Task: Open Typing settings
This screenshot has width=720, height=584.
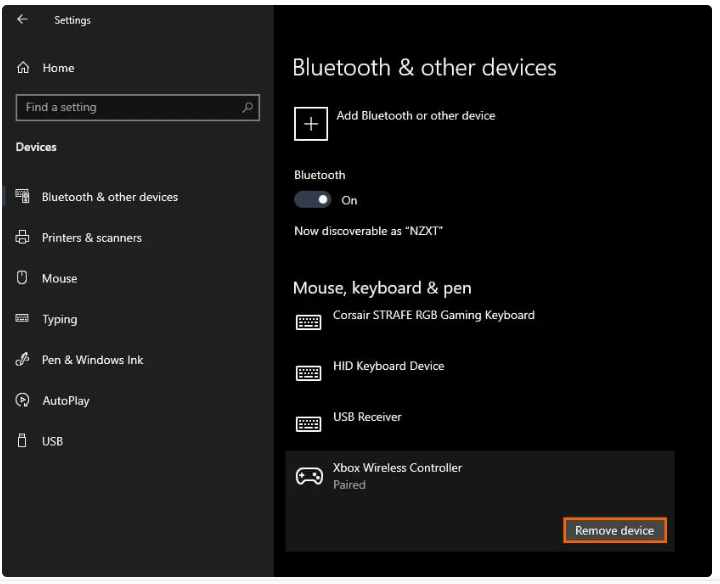Action: click(x=60, y=319)
